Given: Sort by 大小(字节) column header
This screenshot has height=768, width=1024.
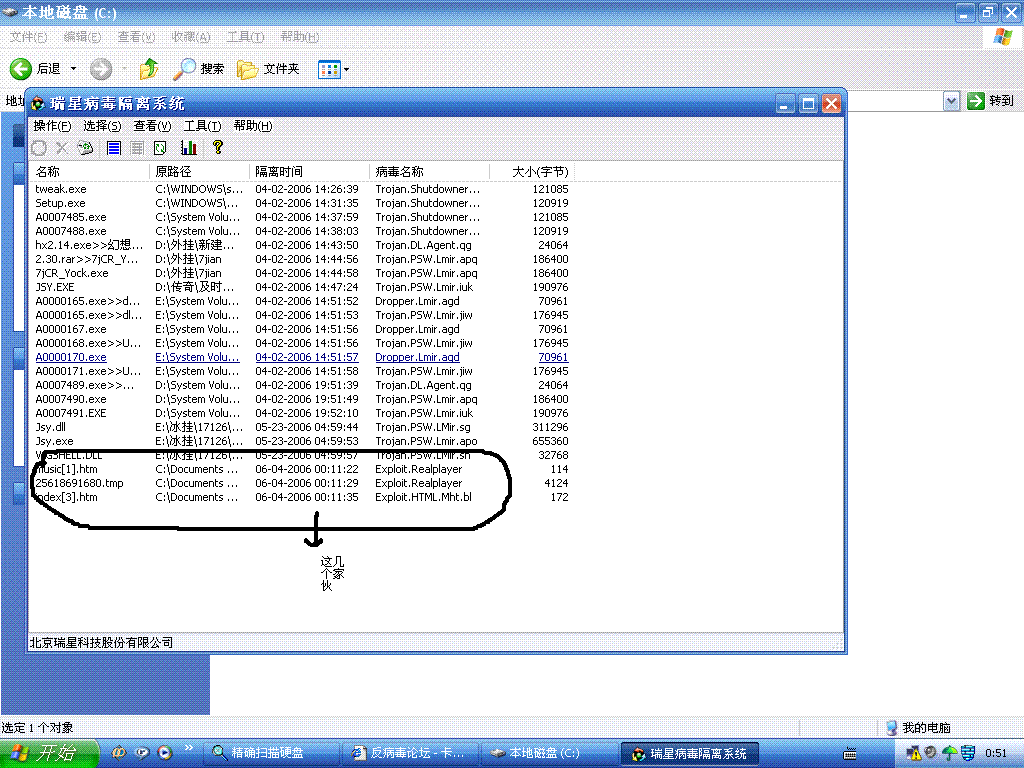Looking at the screenshot, I should click(532, 171).
